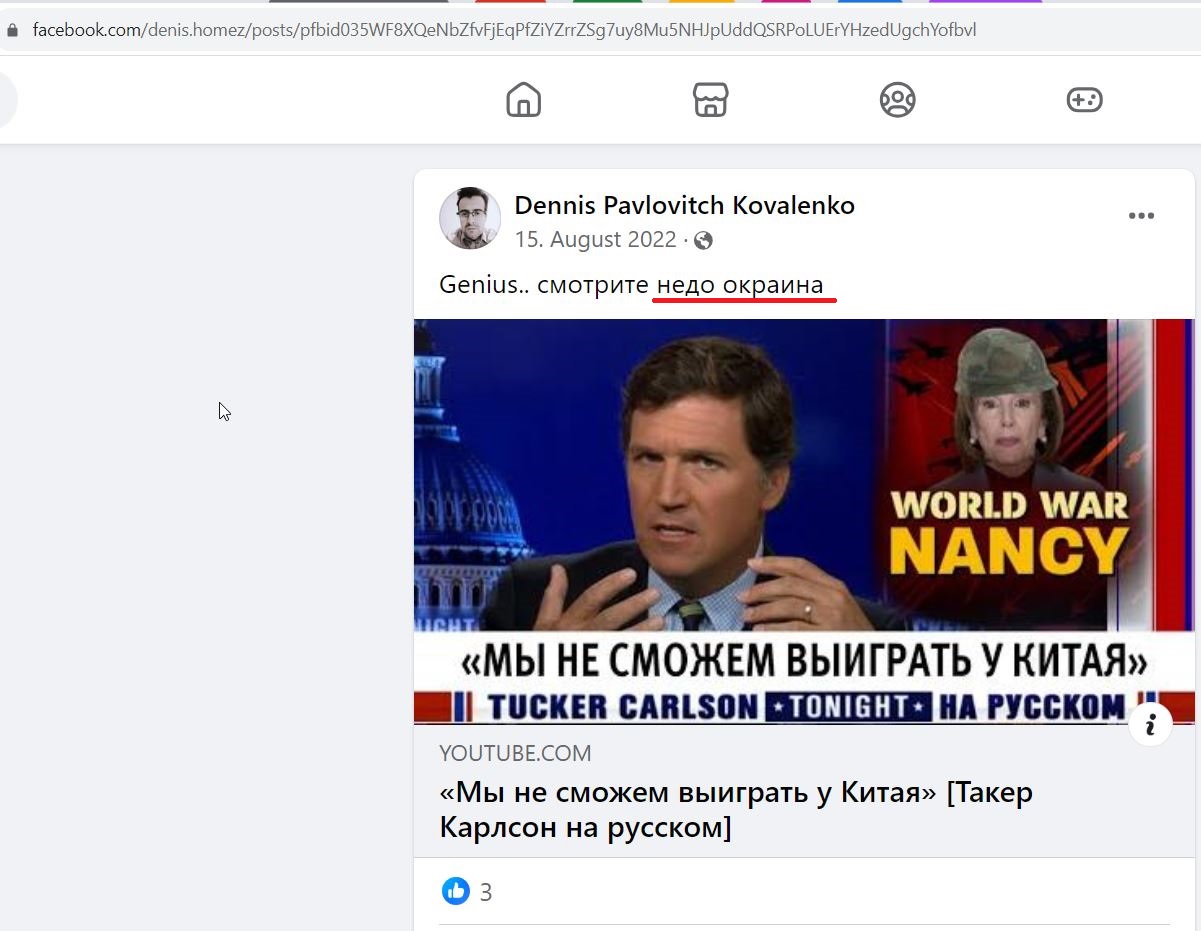This screenshot has width=1201, height=931.
Task: Click the link info "i" icon
Action: (x=1151, y=725)
